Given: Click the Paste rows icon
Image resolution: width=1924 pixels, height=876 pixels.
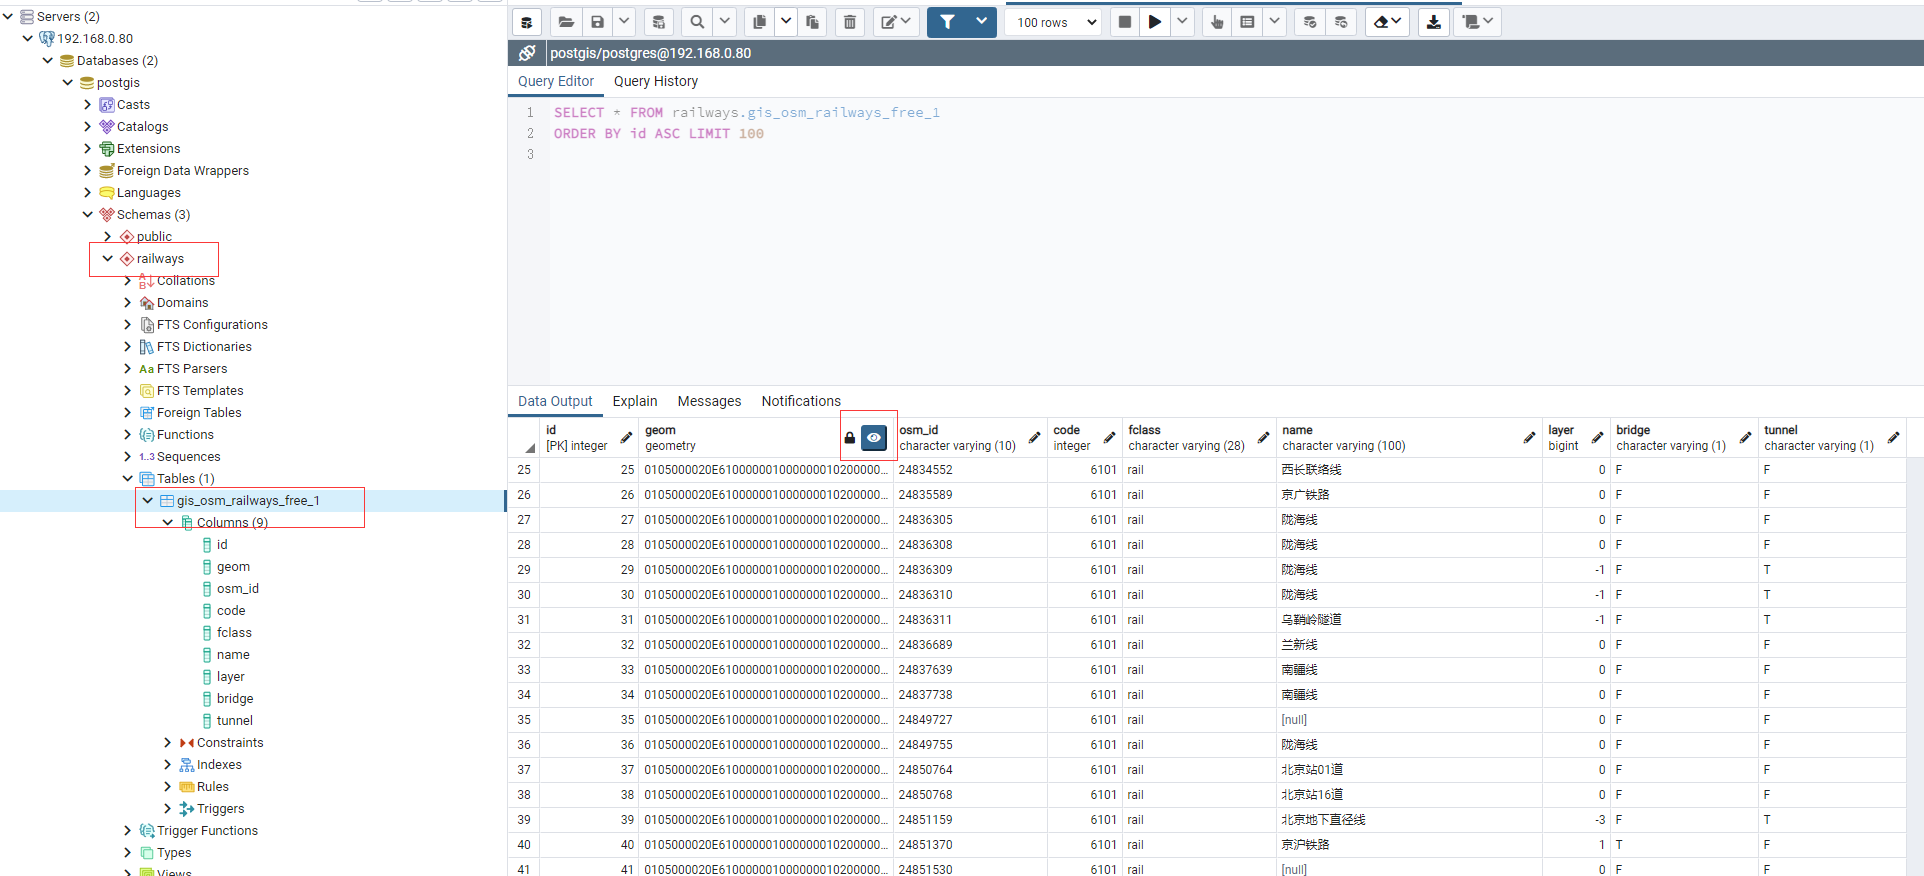Looking at the screenshot, I should pyautogui.click(x=812, y=22).
